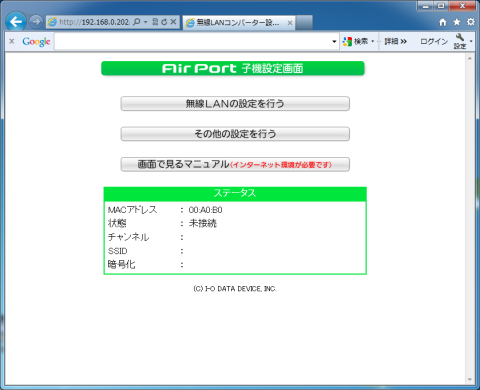
Task: Stop loading with the address bar X
Action: 173,22
